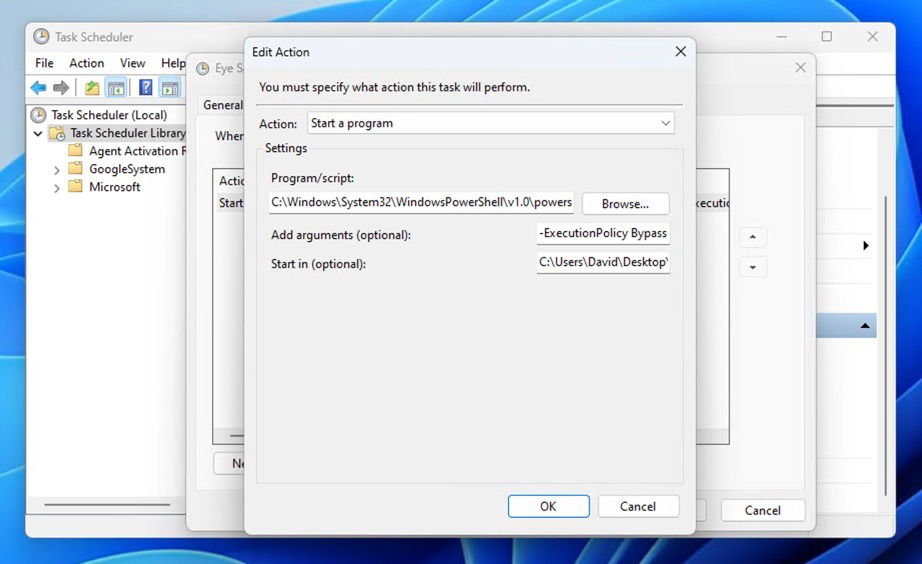The width and height of the screenshot is (922, 564).
Task: Click the move action up arrow button
Action: [x=753, y=237]
